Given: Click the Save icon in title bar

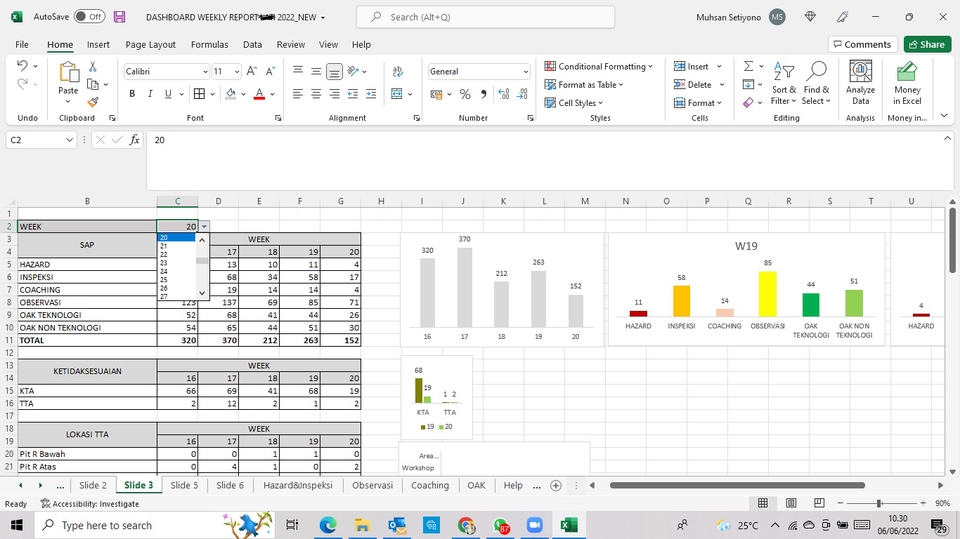Looking at the screenshot, I should (x=120, y=17).
